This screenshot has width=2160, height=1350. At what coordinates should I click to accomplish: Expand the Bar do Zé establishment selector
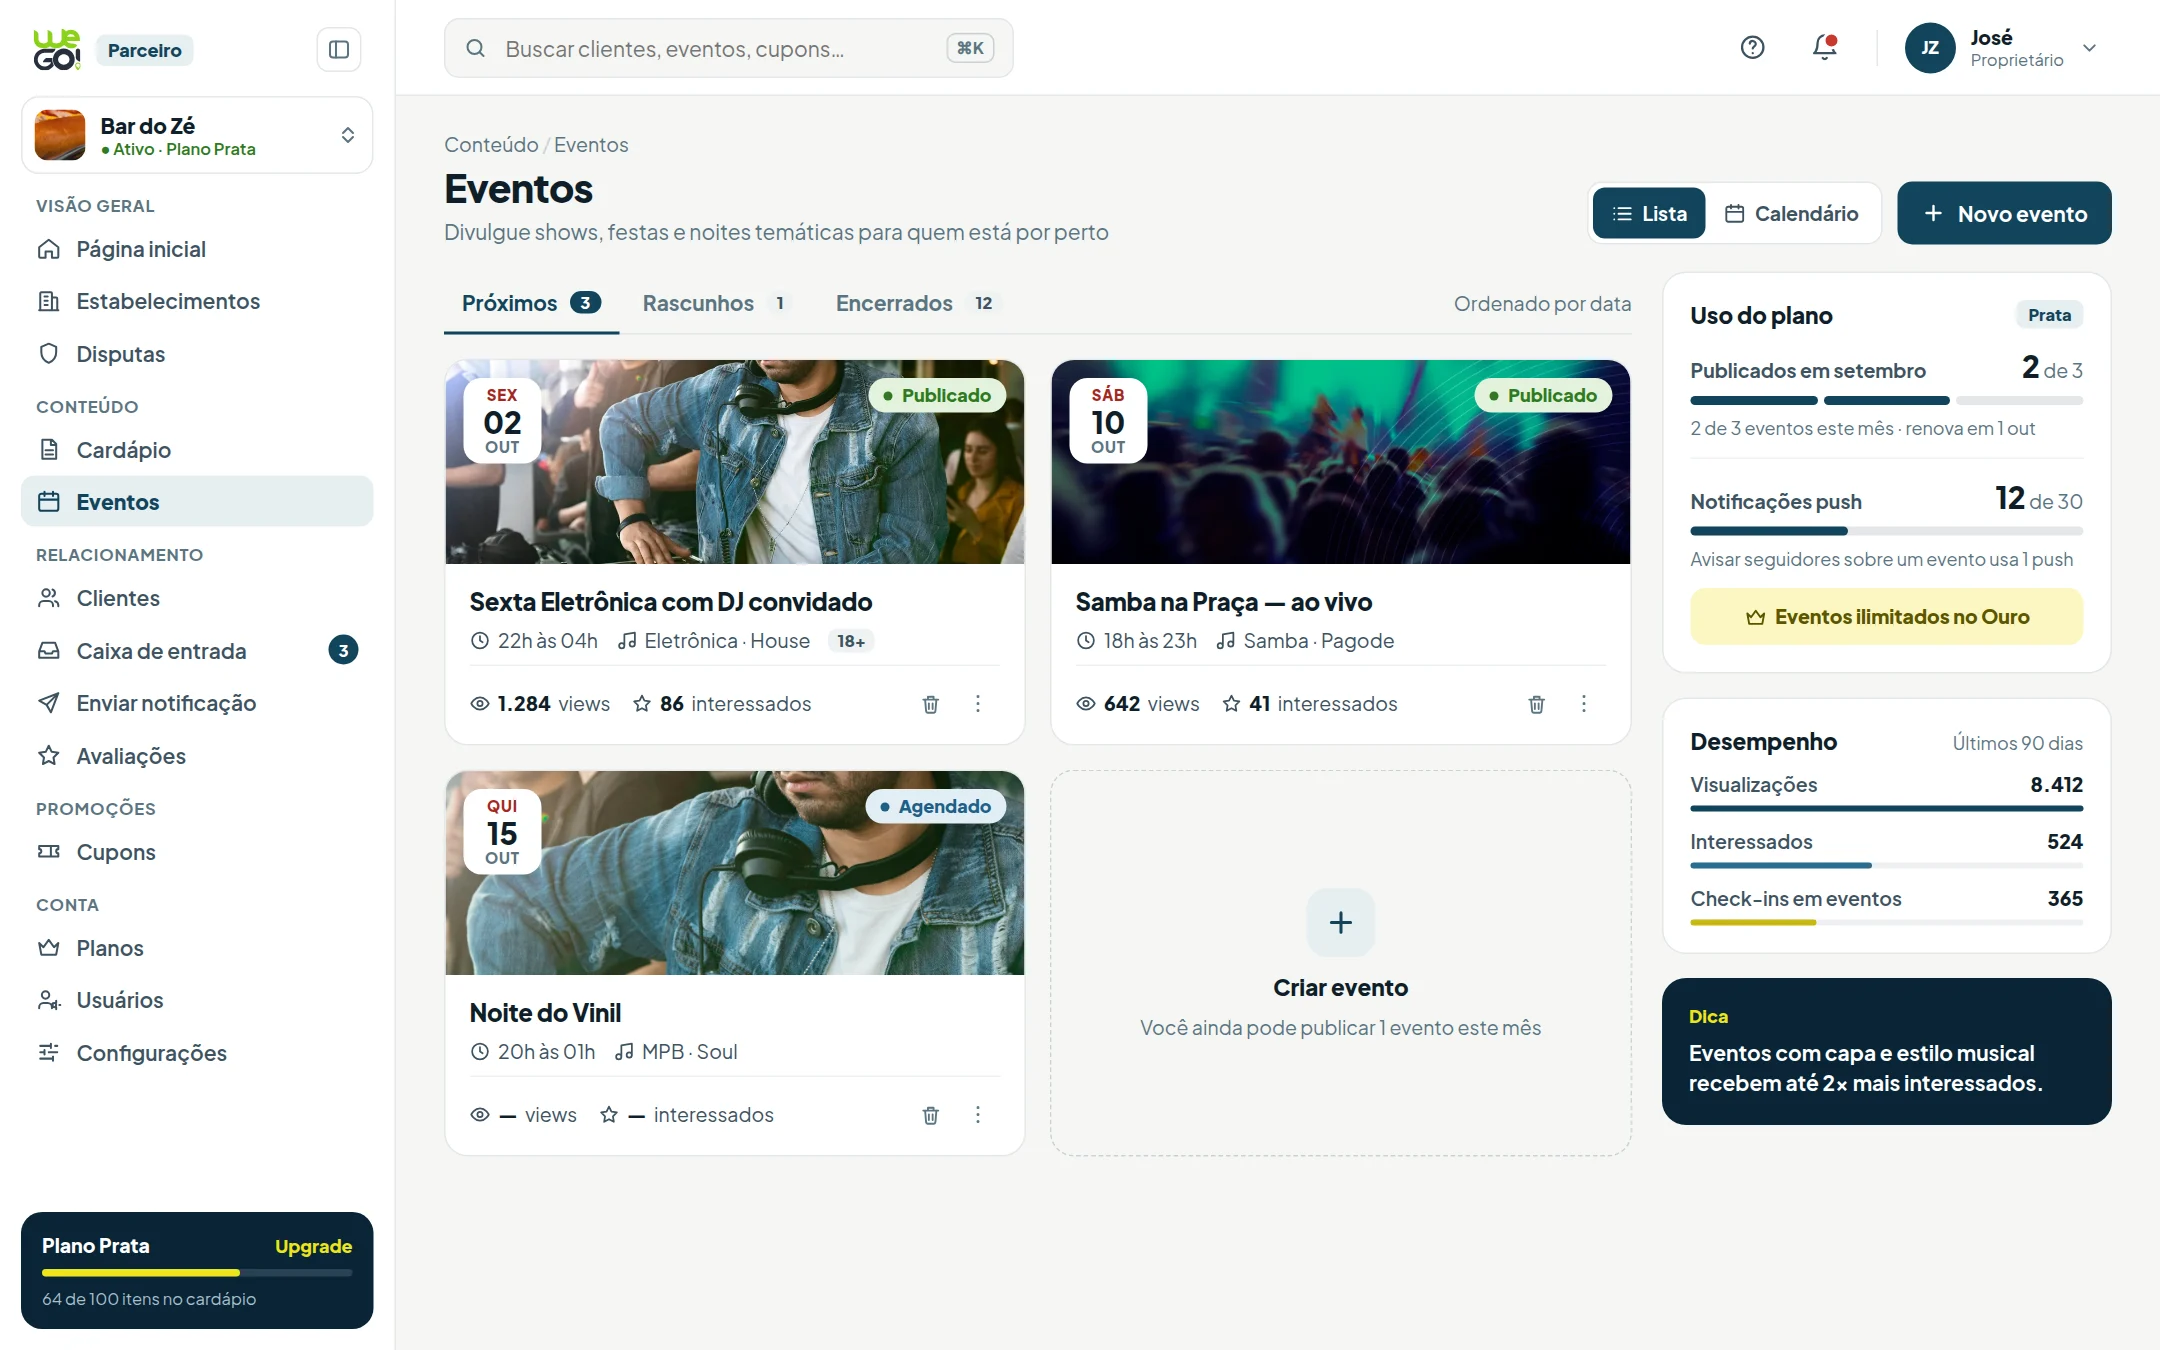(197, 135)
